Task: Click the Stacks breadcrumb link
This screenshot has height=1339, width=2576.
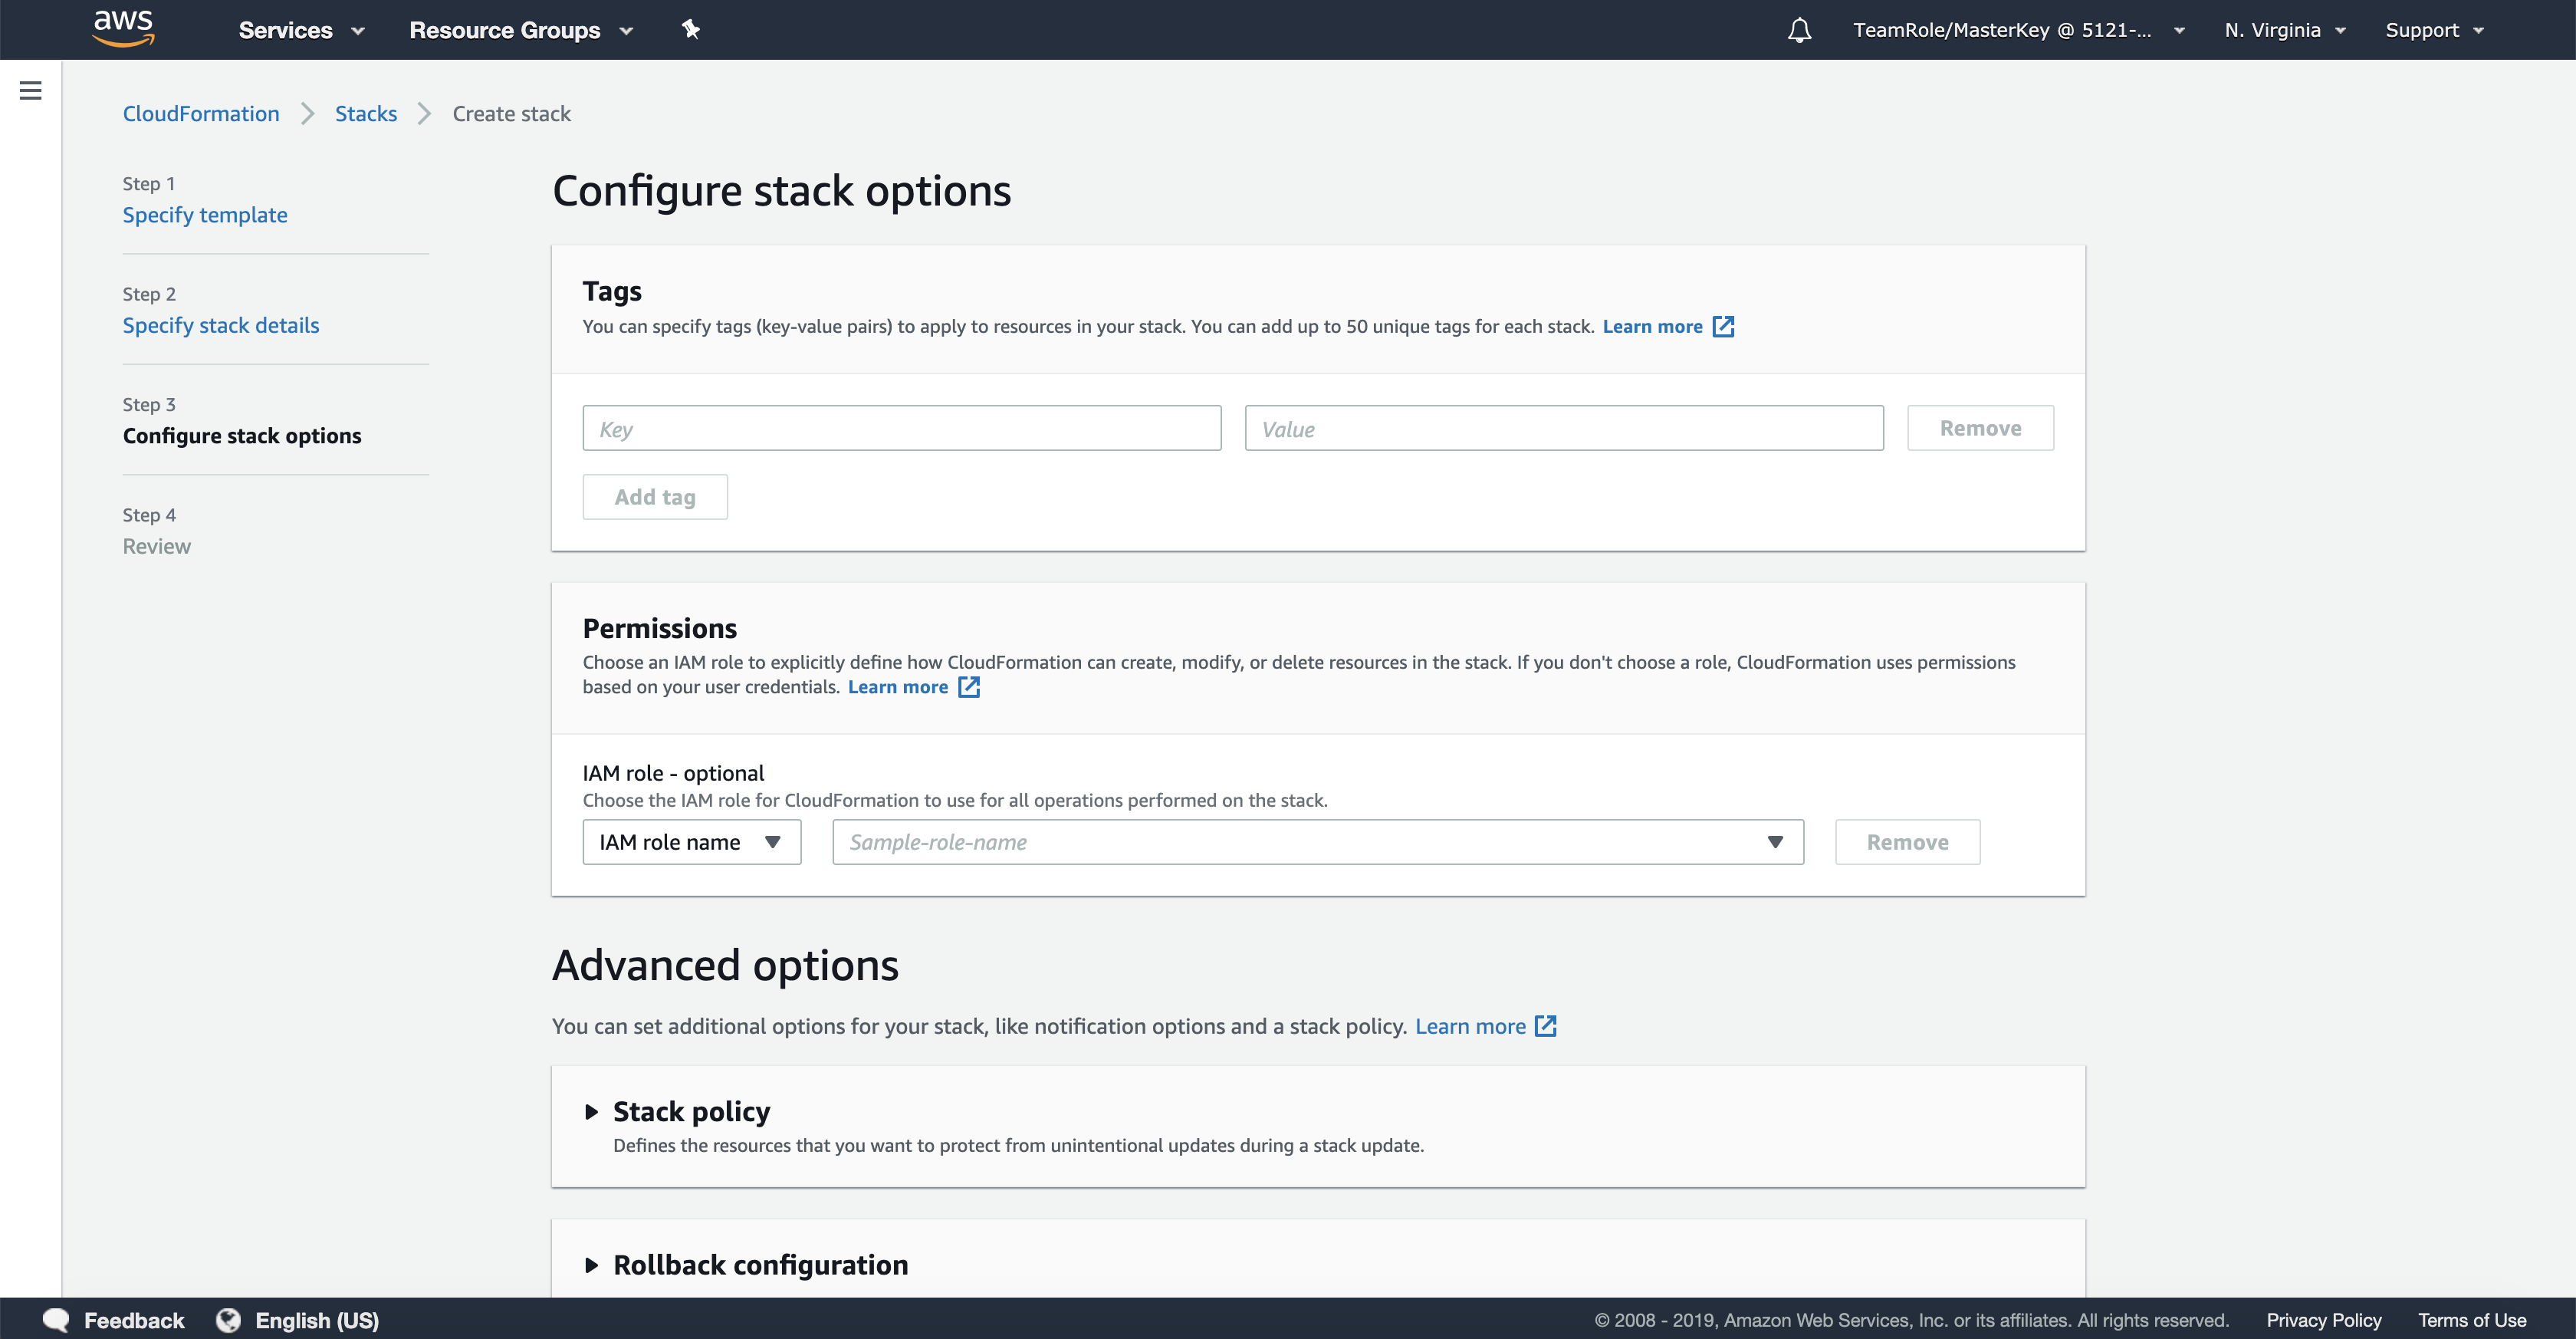Action: click(x=366, y=114)
